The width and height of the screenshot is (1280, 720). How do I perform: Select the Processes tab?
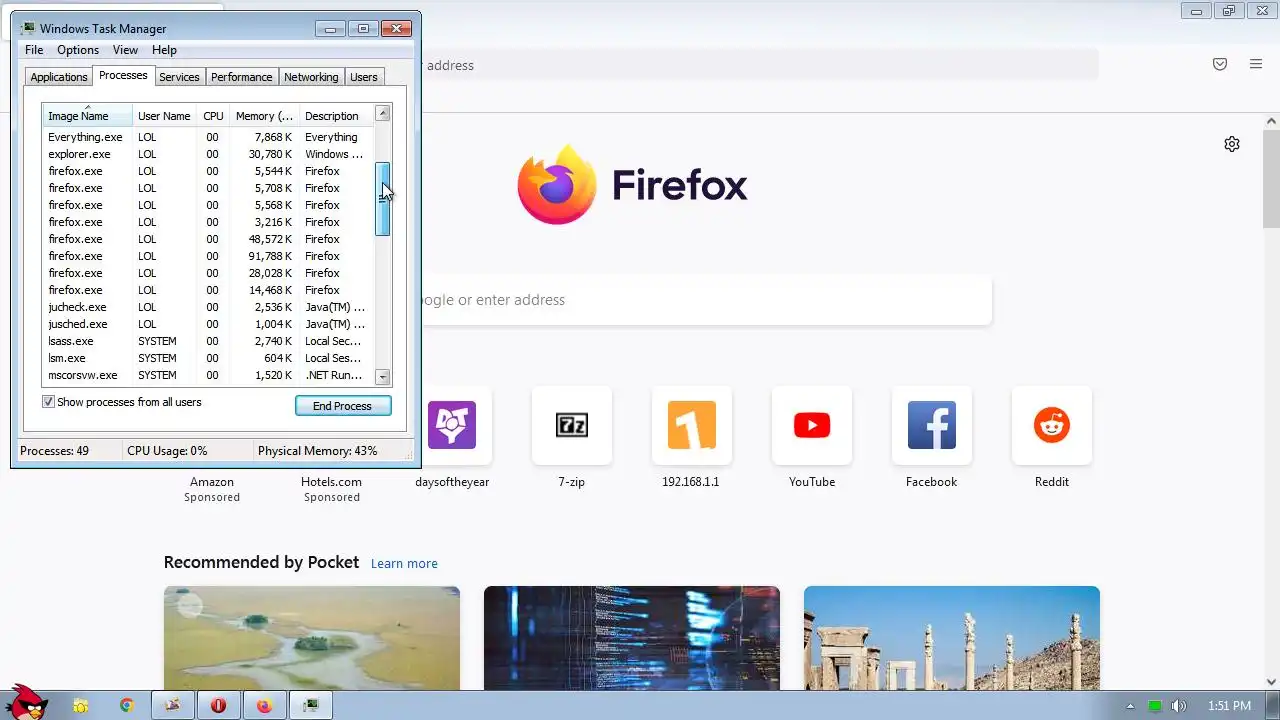(123, 75)
